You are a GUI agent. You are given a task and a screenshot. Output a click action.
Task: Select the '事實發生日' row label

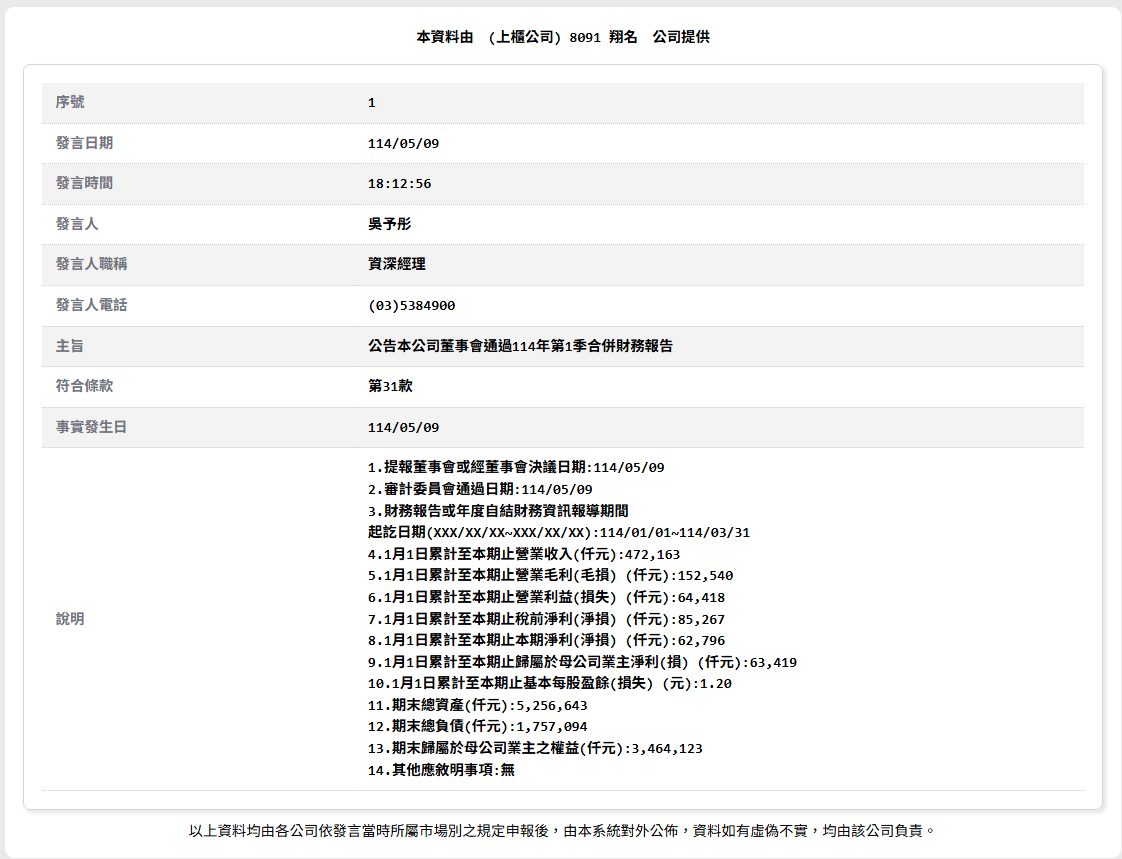(92, 427)
